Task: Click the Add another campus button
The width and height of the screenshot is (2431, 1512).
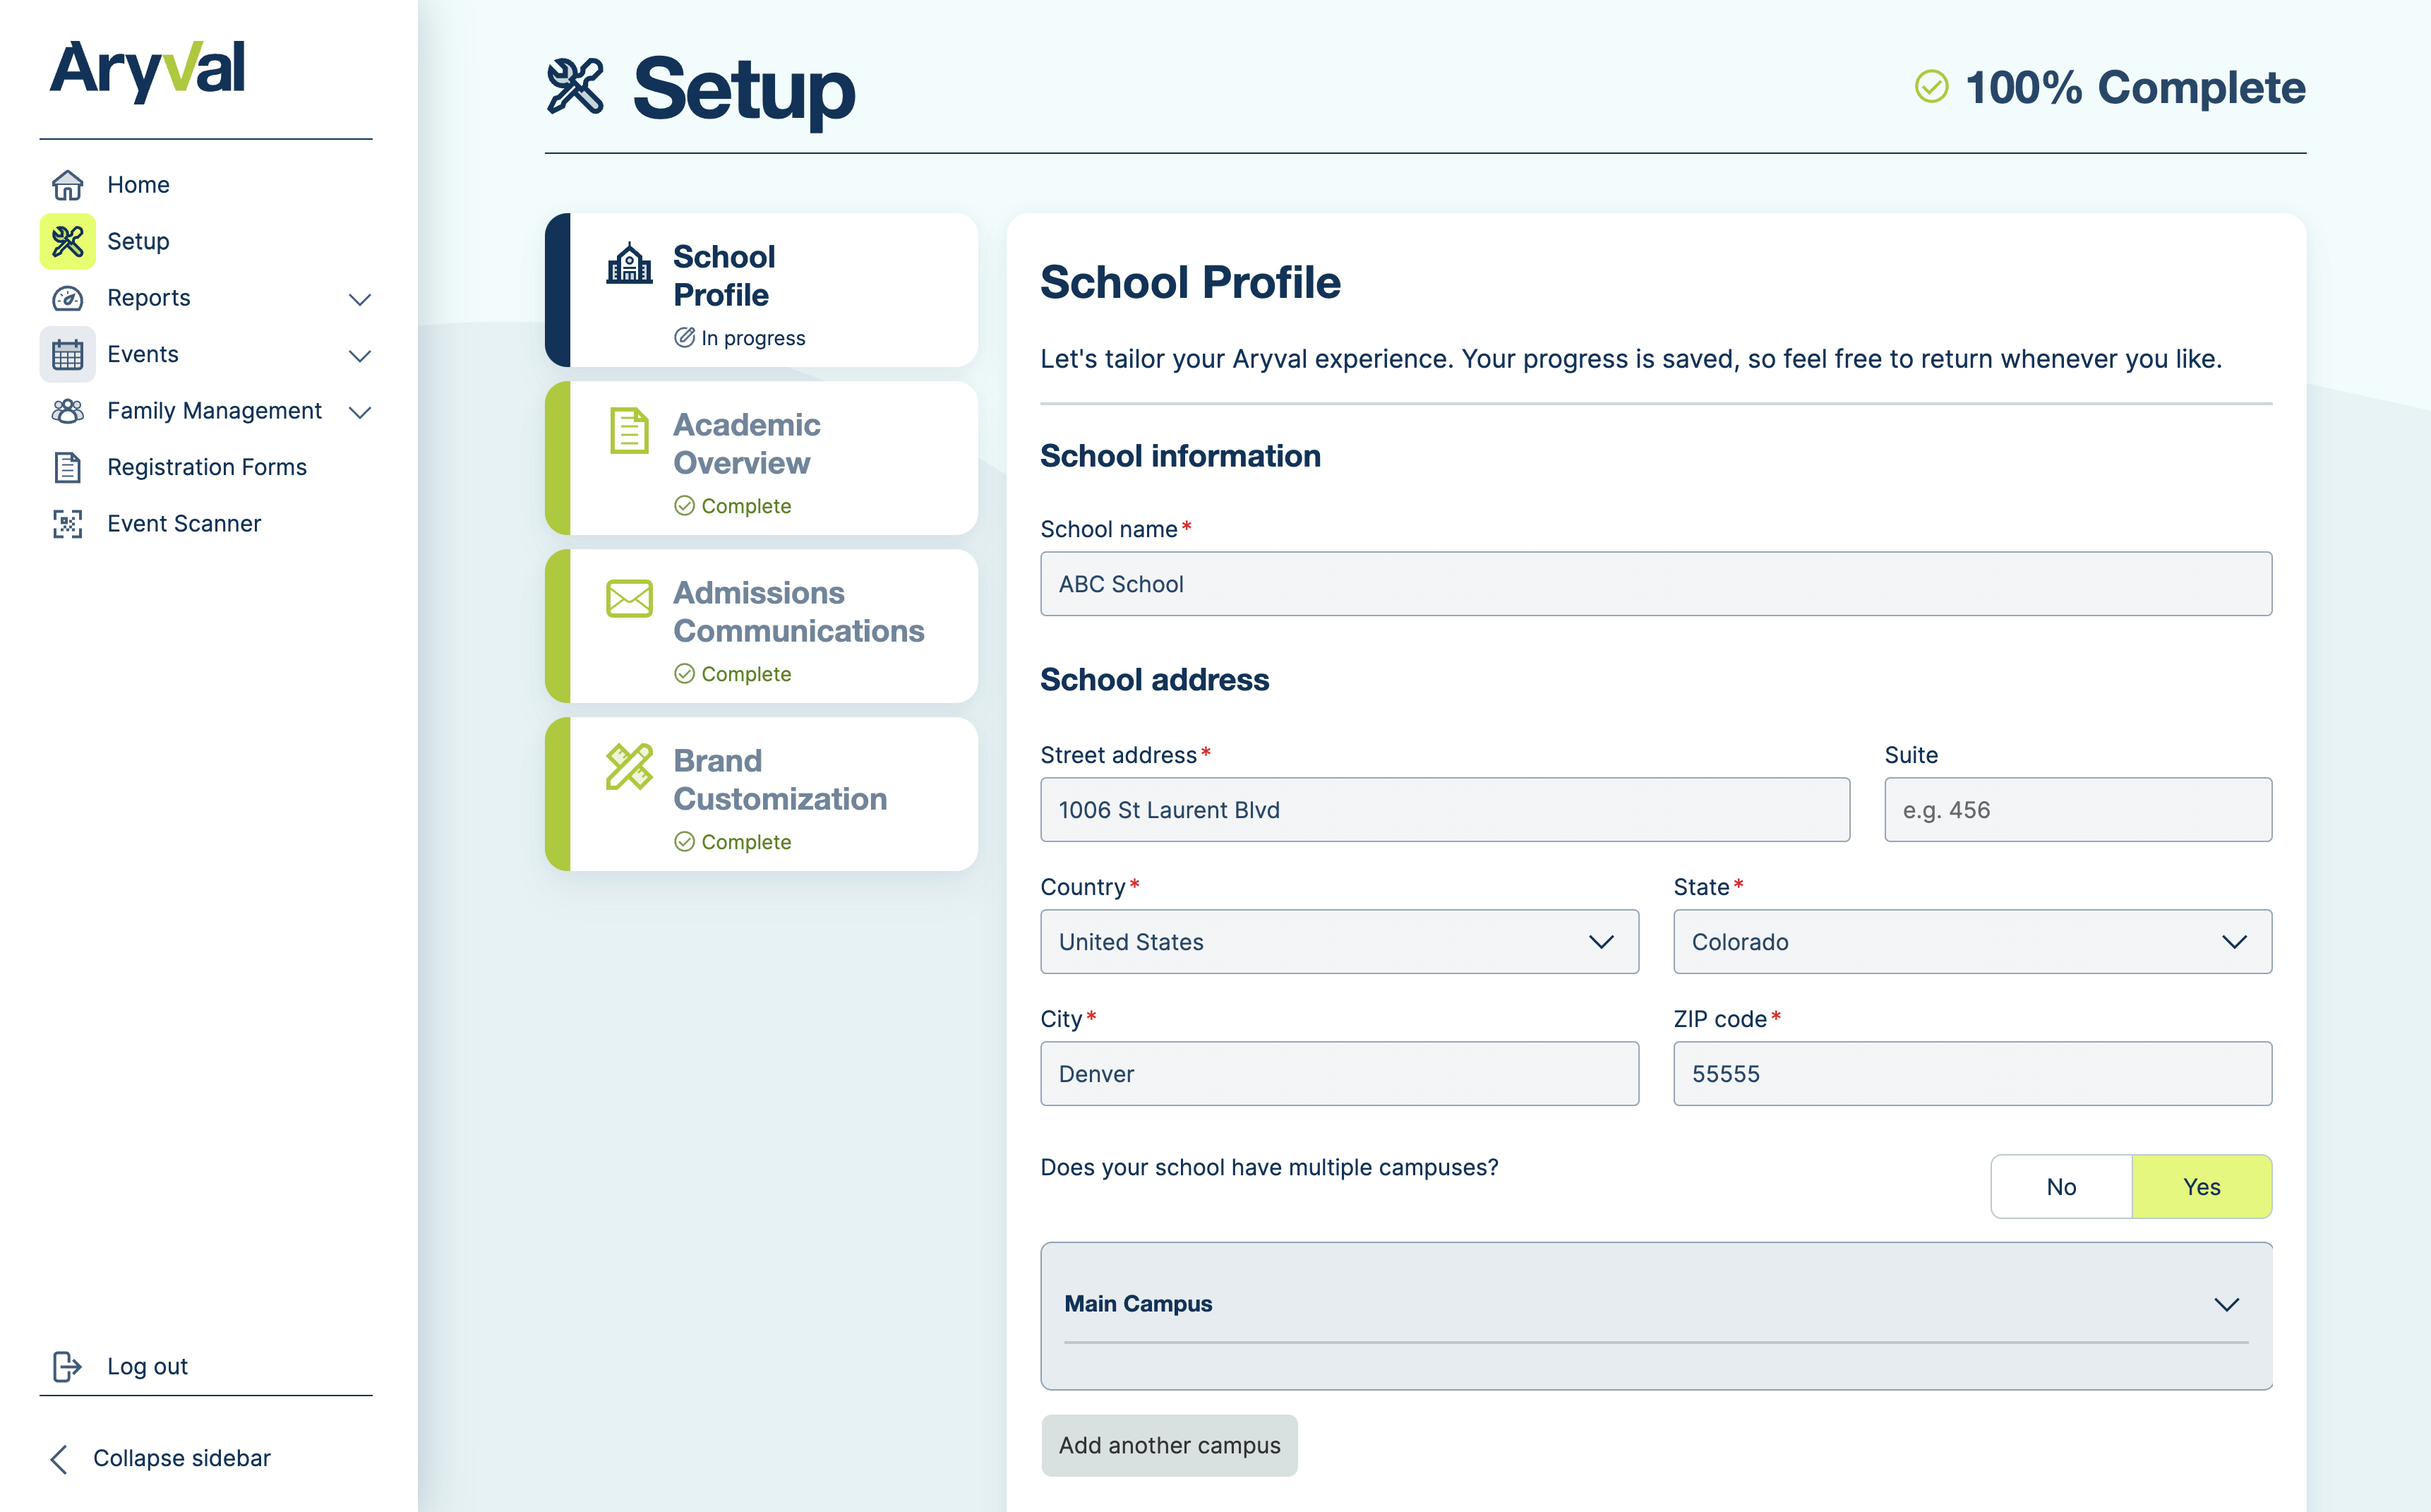Action: pos(1169,1445)
